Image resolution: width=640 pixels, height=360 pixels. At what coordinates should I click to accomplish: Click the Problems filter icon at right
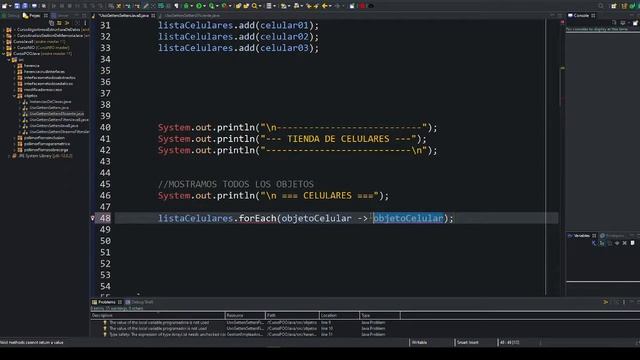point(606,302)
